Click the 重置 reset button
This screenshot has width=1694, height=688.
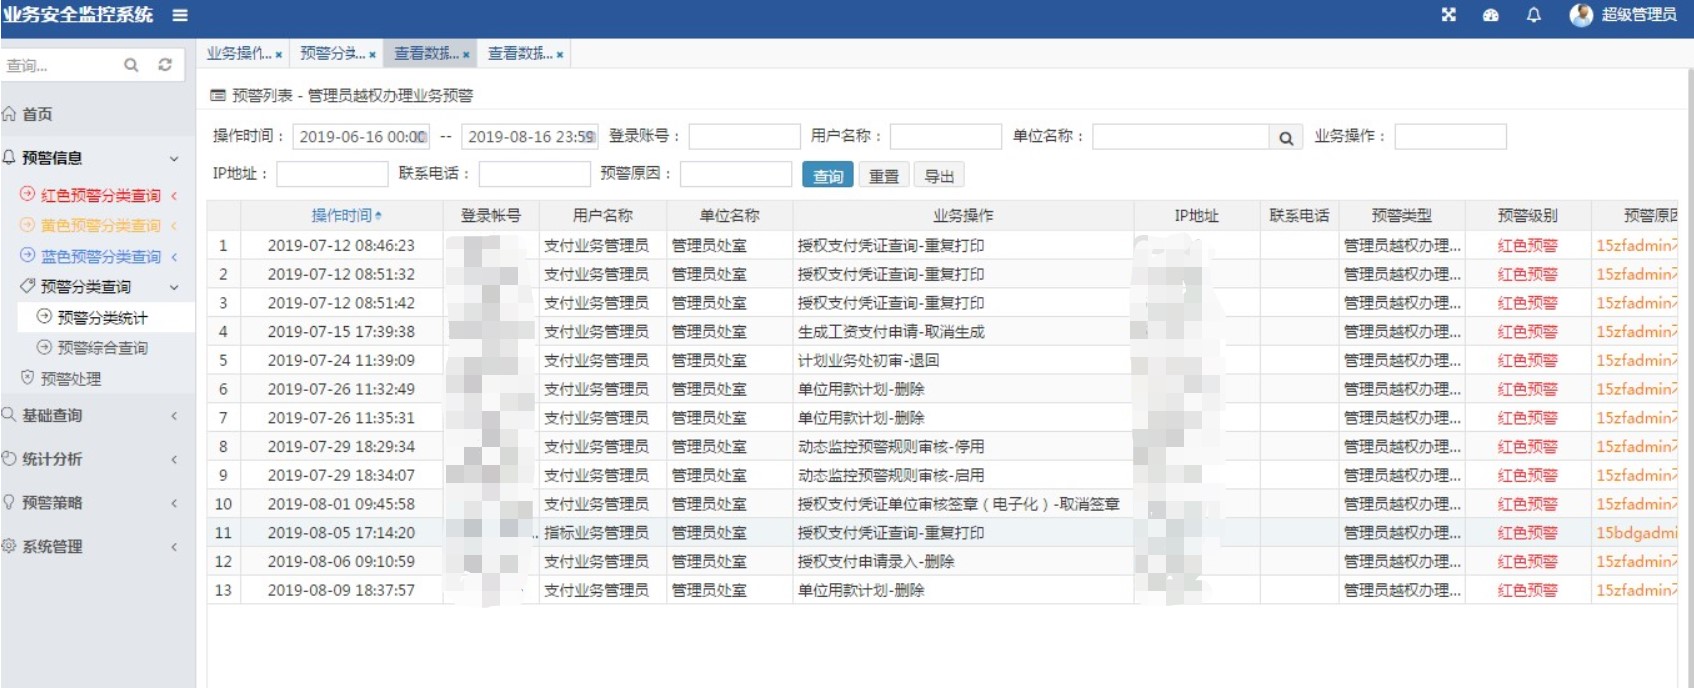click(883, 176)
